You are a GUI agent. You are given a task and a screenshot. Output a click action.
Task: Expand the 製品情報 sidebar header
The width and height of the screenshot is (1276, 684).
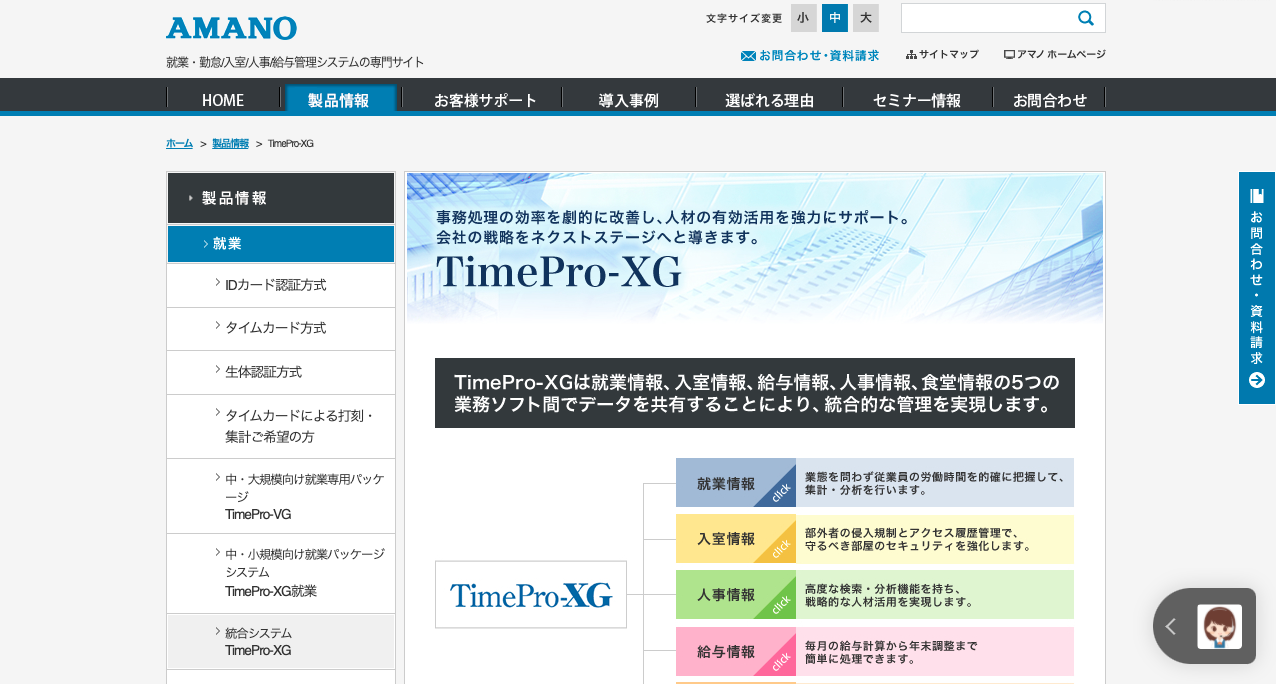tap(281, 198)
